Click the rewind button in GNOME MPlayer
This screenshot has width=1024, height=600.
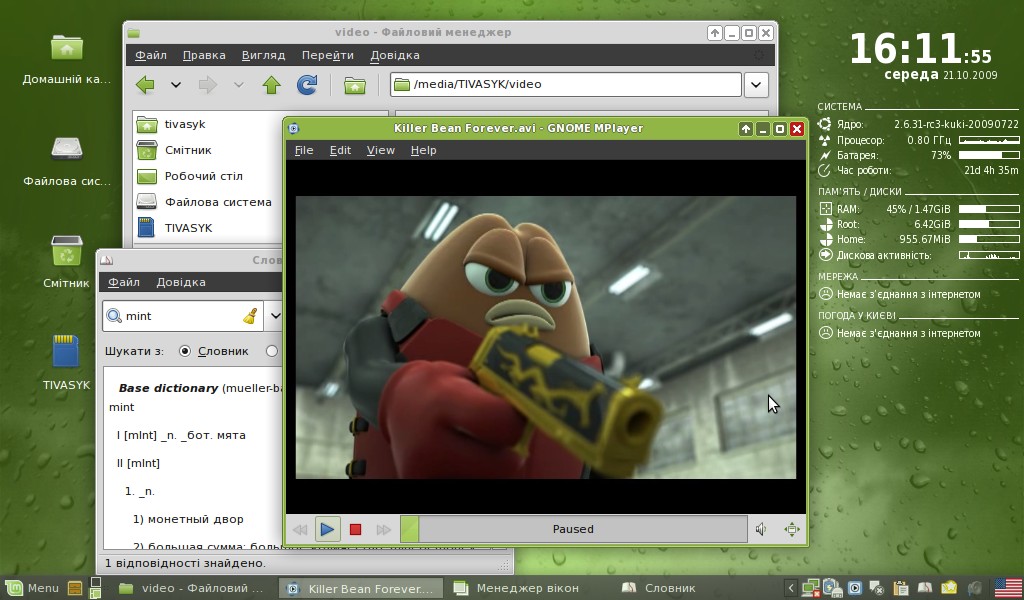[x=300, y=529]
